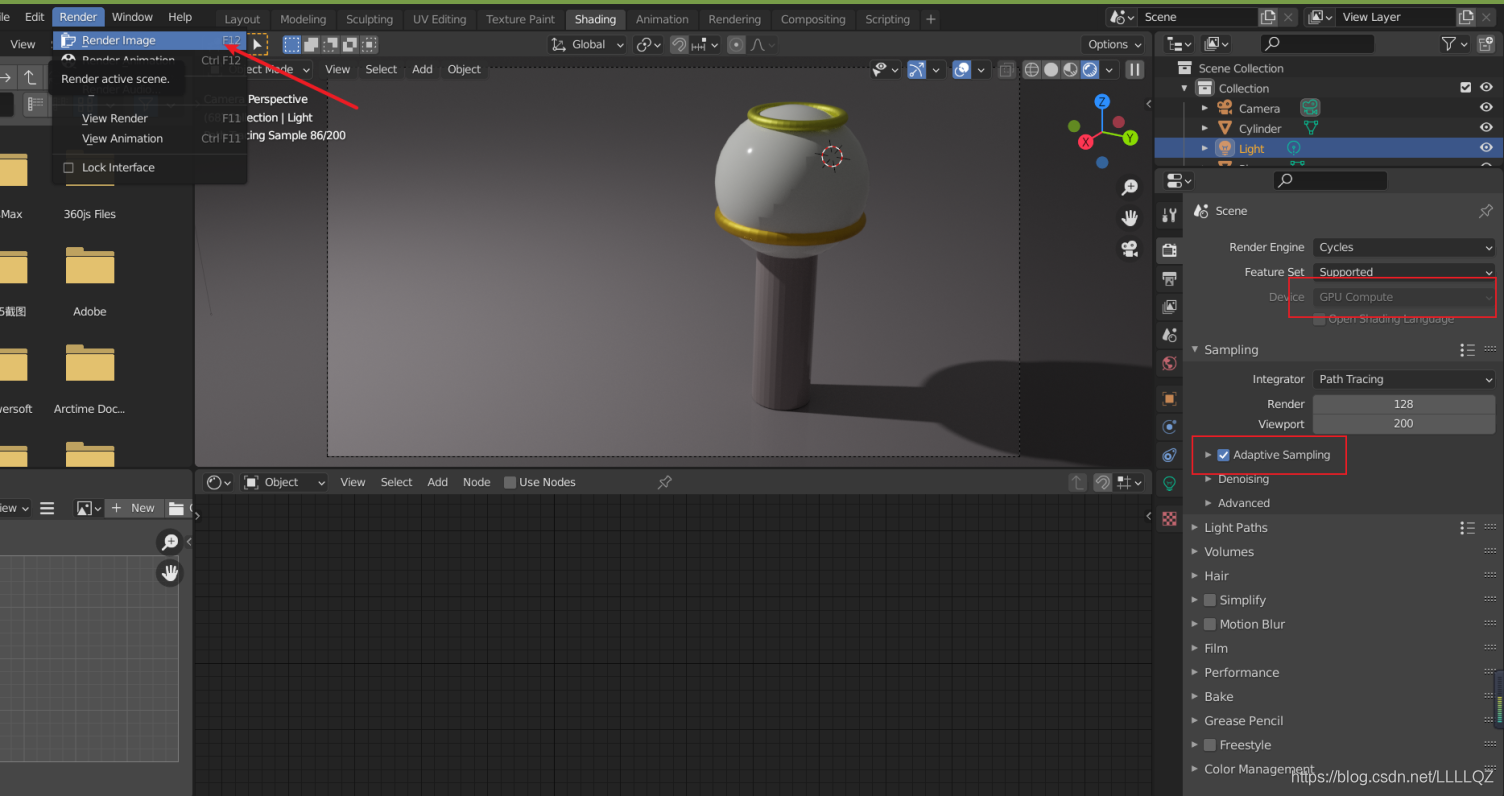Select material preview shading mode
1504x796 pixels.
point(1070,70)
